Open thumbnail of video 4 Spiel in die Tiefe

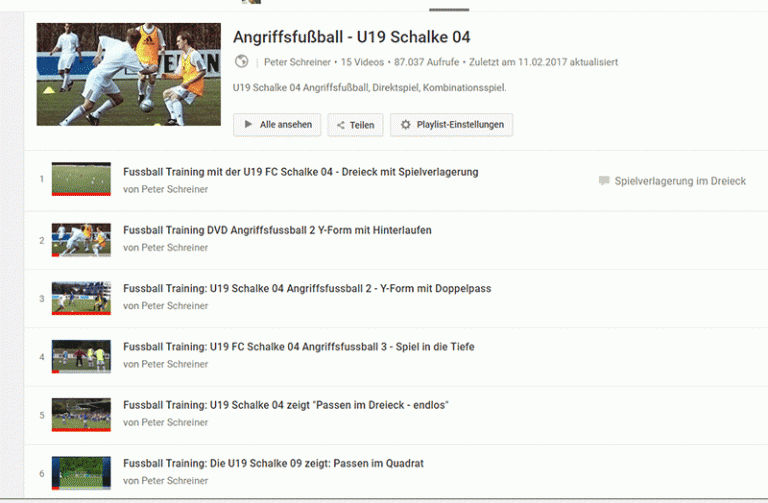coord(81,357)
